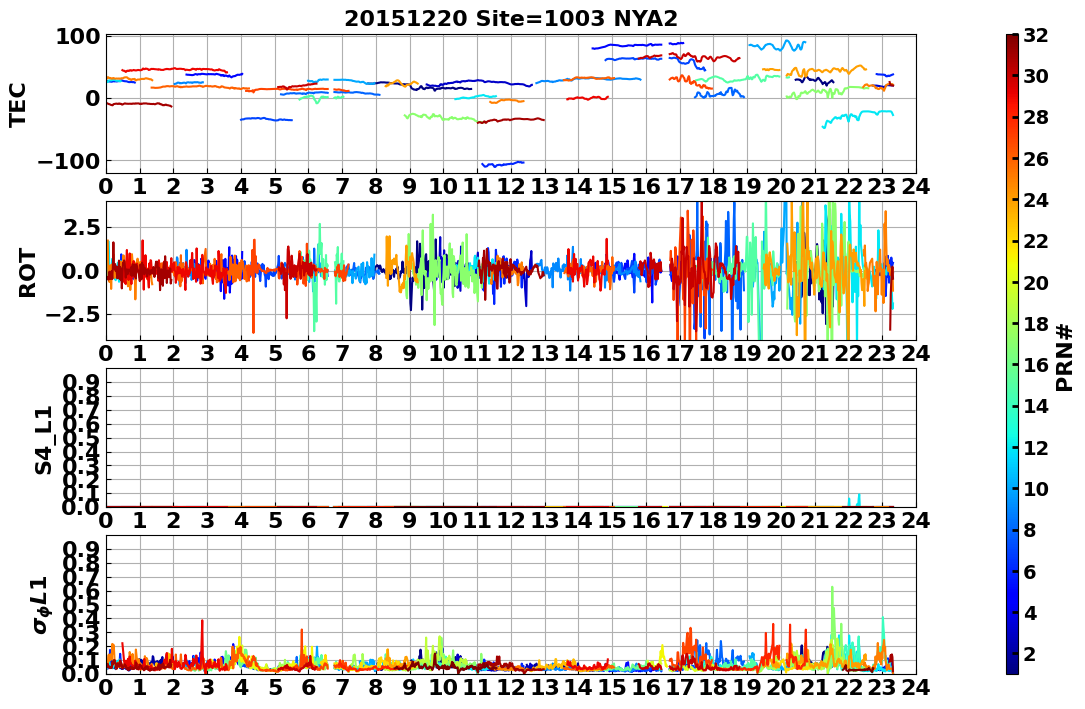The width and height of the screenshot is (1085, 709).
Task: Click the plot title "20151220 Site=1003 NYA2"
Action: click(x=511, y=18)
